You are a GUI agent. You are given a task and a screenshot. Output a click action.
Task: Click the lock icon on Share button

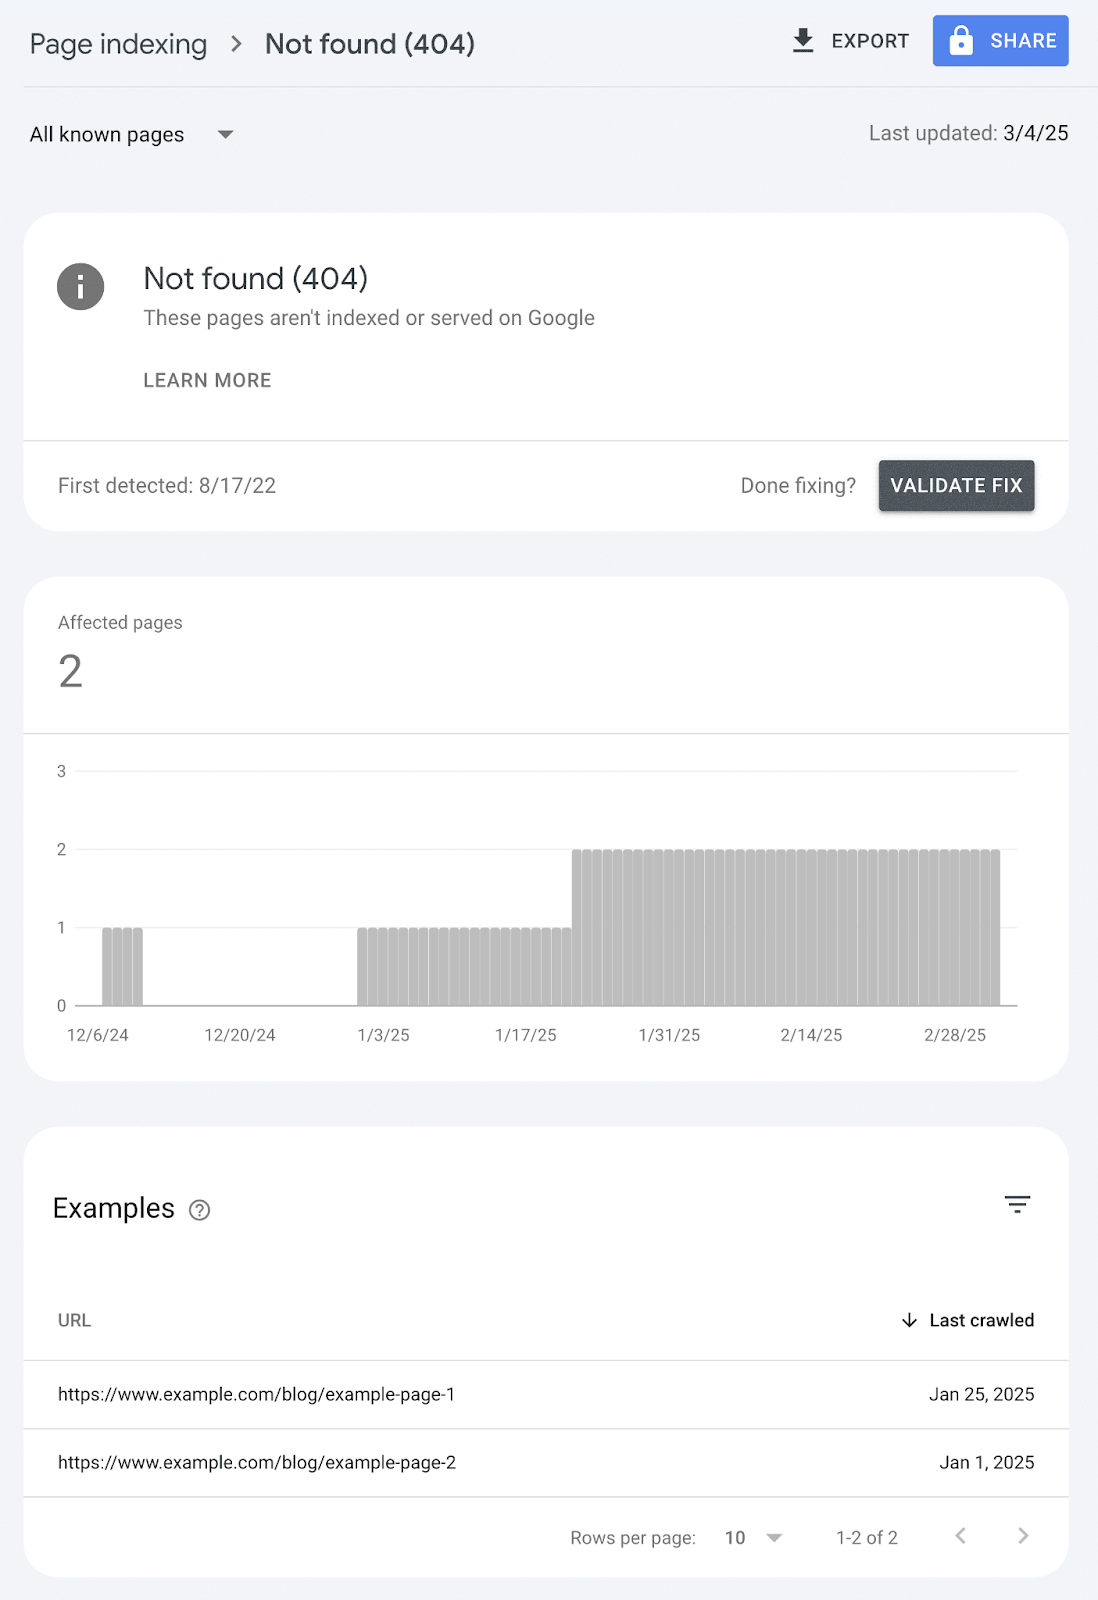(x=960, y=41)
